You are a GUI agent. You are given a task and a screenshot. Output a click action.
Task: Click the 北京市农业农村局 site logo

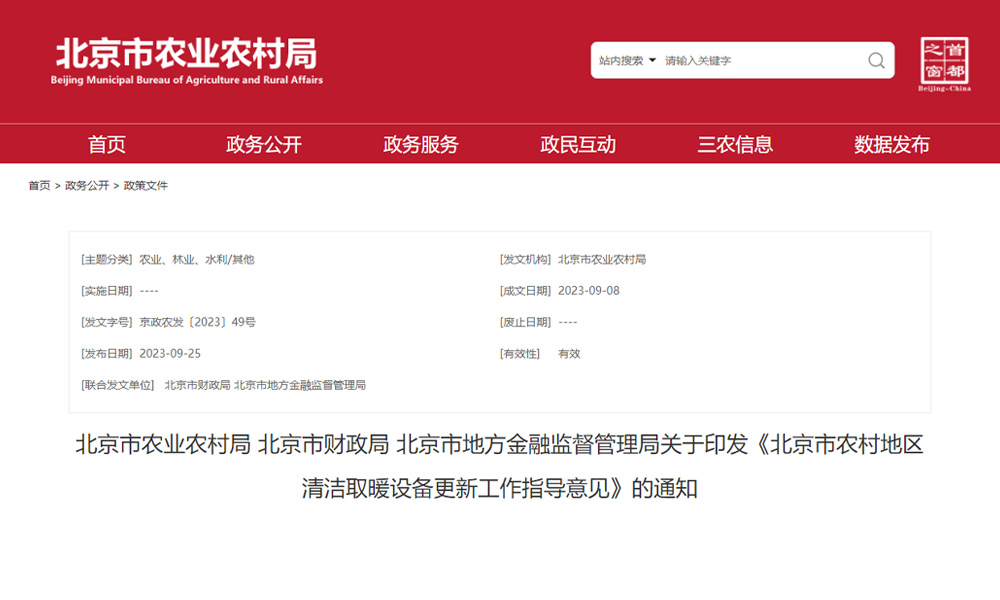(187, 62)
